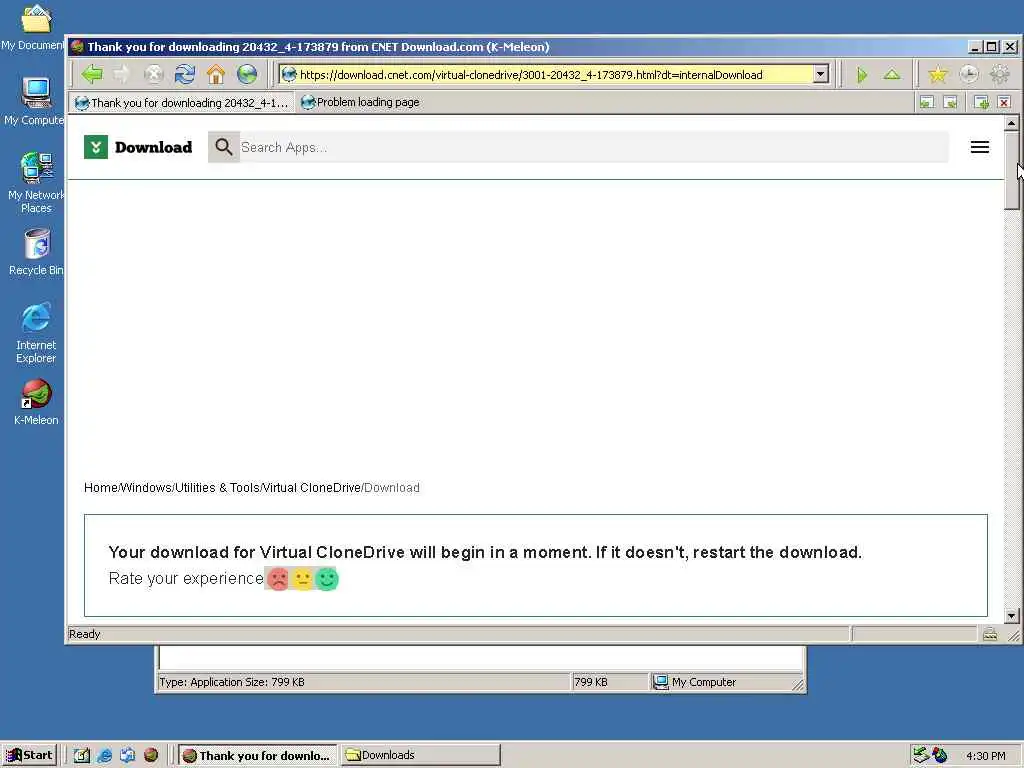This screenshot has width=1024, height=768.
Task: Launch Internet Explorer from quick launch
Action: [104, 755]
